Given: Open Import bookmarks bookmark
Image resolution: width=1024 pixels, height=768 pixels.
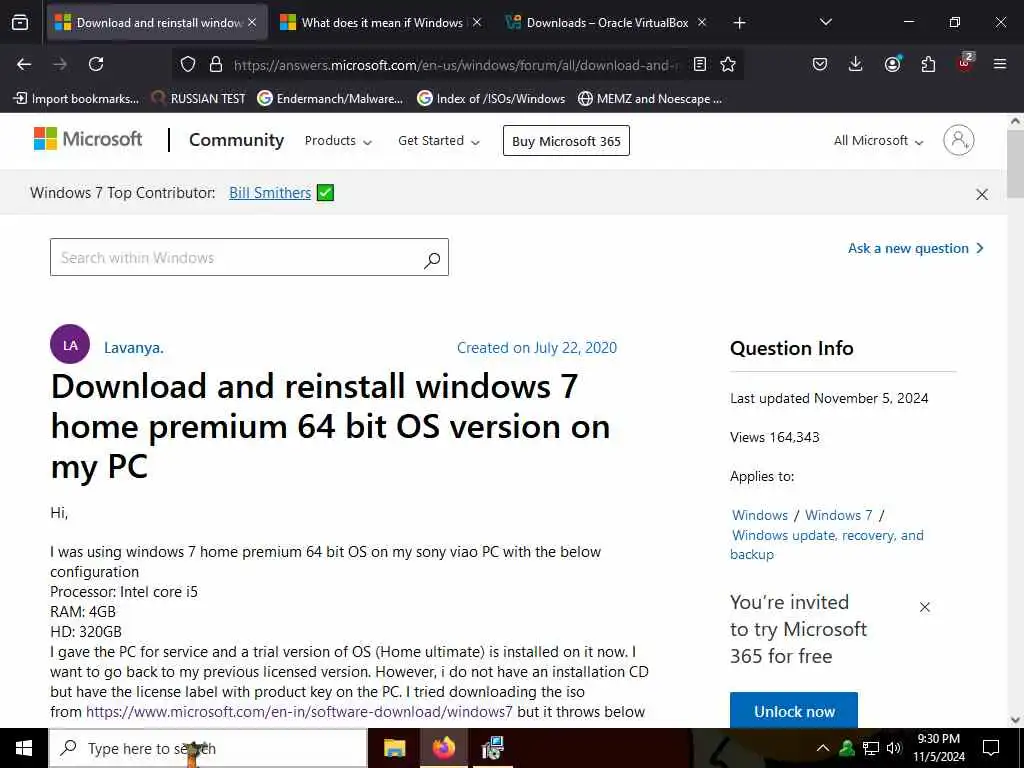Looking at the screenshot, I should (x=76, y=99).
